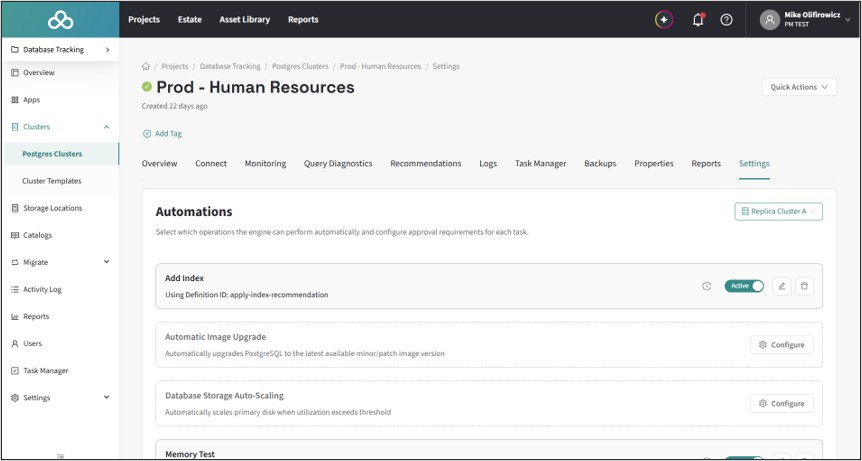Screen dimensions: 862x461
Task: Configure Database Storage Auto-Scaling
Action: (782, 403)
